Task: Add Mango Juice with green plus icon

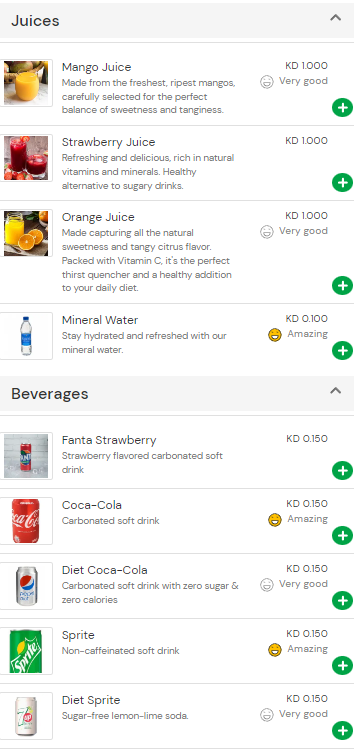Action: tap(342, 108)
